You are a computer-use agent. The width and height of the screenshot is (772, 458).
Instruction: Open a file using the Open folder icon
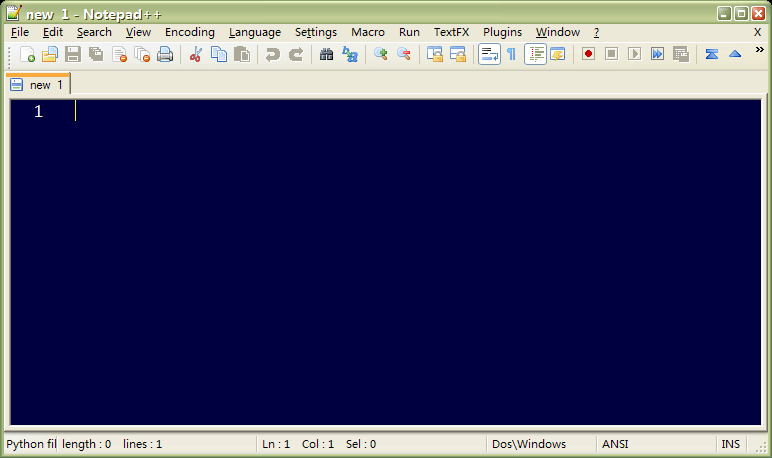point(50,54)
